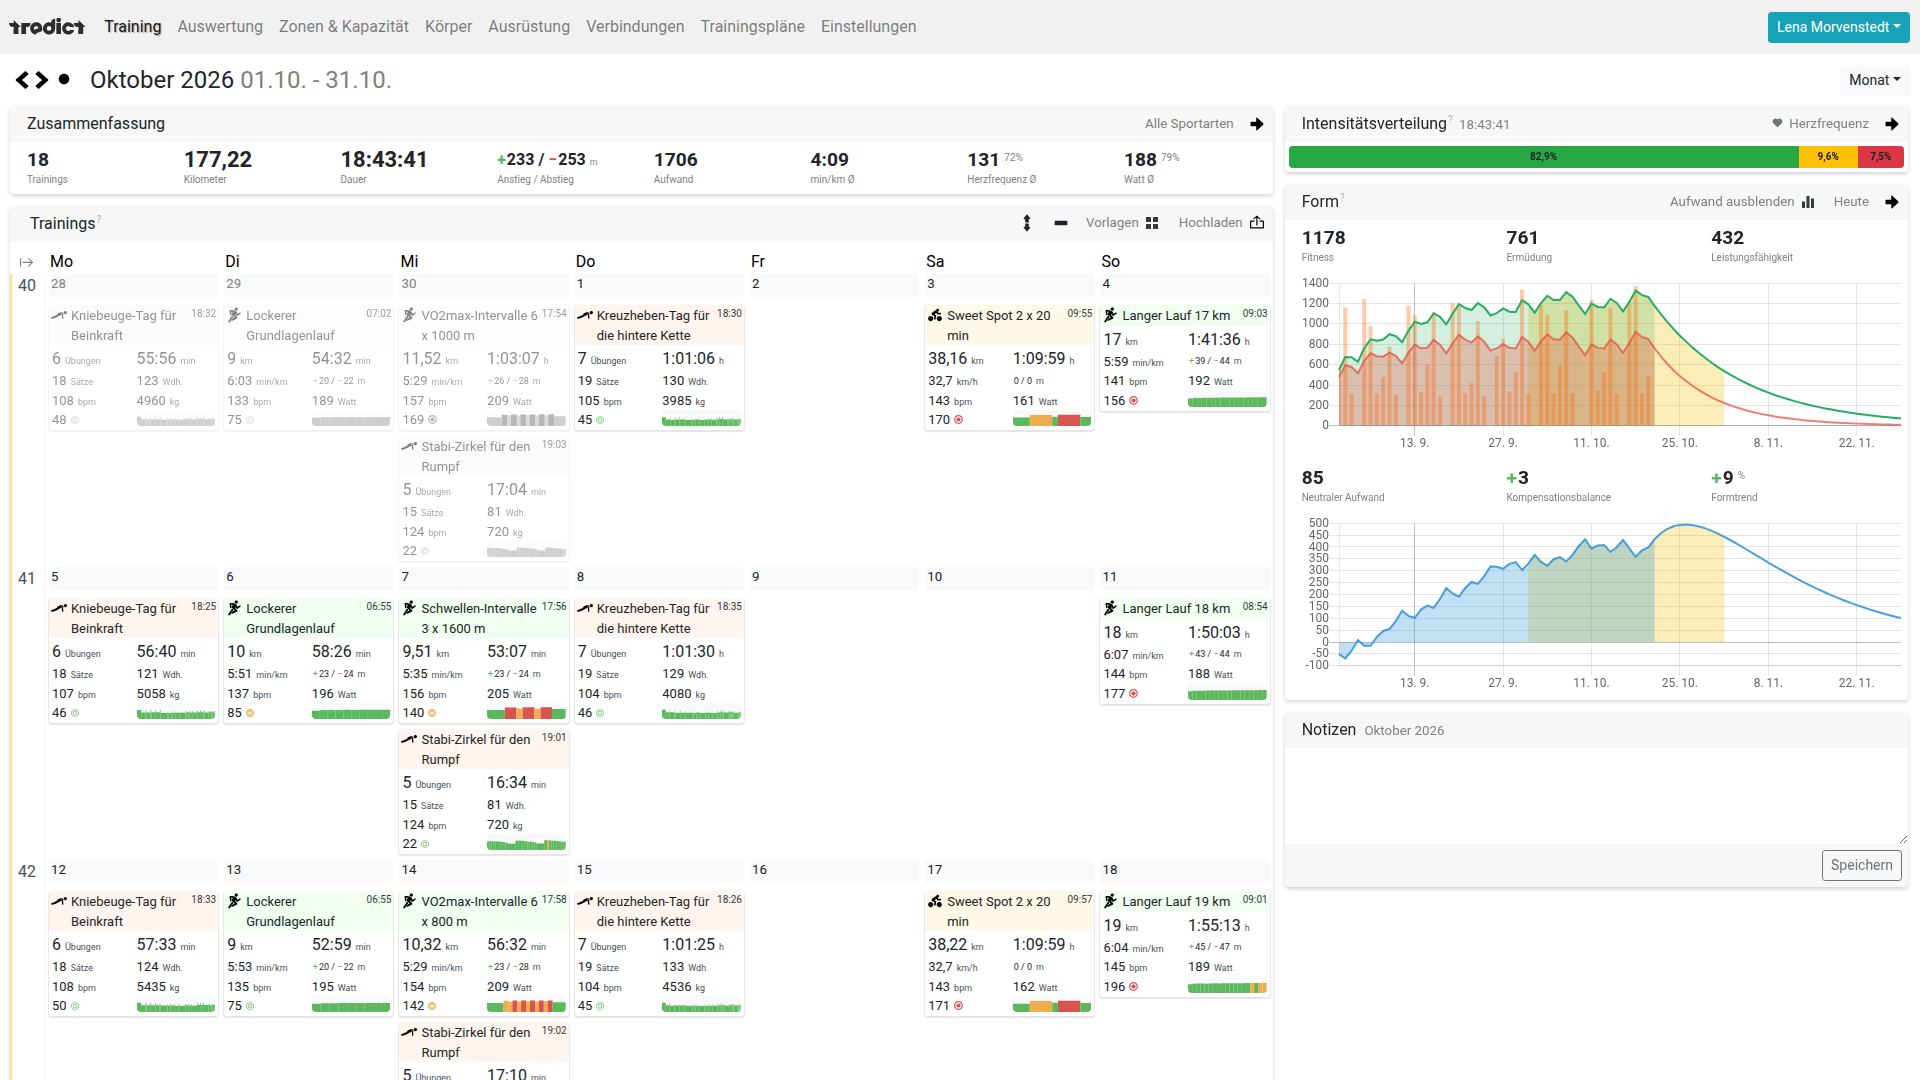Open Alle Sportarten filter
Viewport: 1920px width, 1080px height.
[x=1189, y=124]
